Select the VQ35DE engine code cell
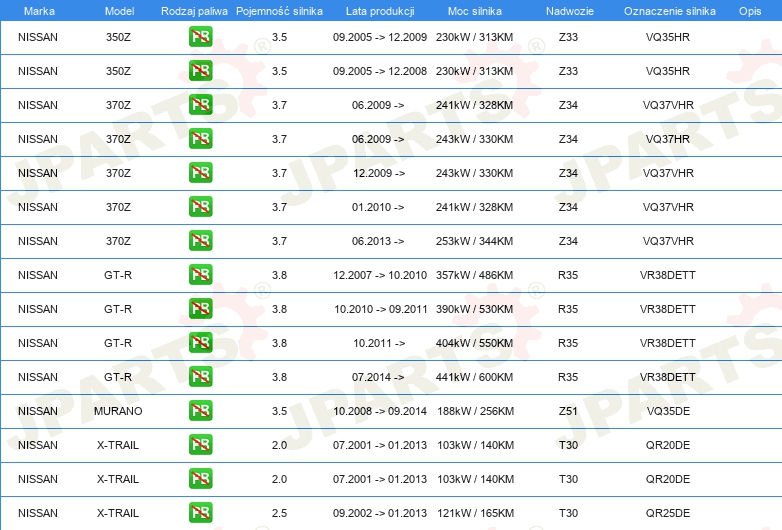 (x=668, y=411)
